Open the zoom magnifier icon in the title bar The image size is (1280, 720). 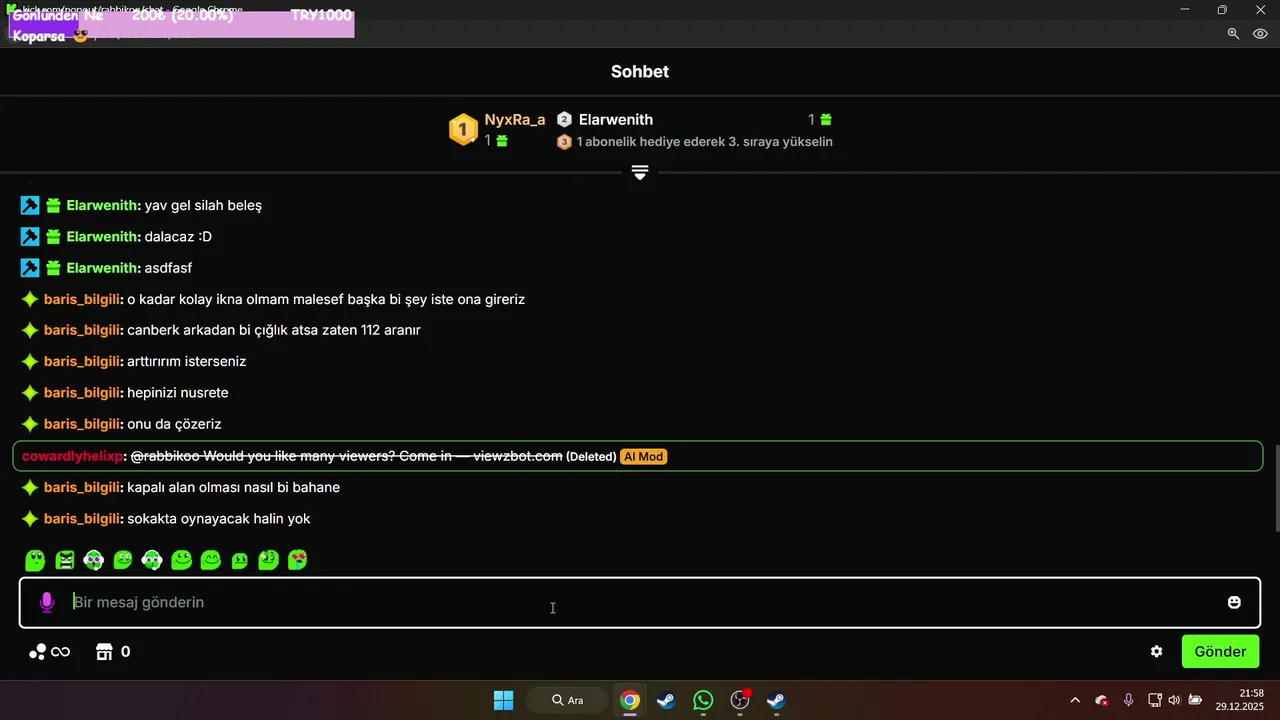click(x=1233, y=33)
